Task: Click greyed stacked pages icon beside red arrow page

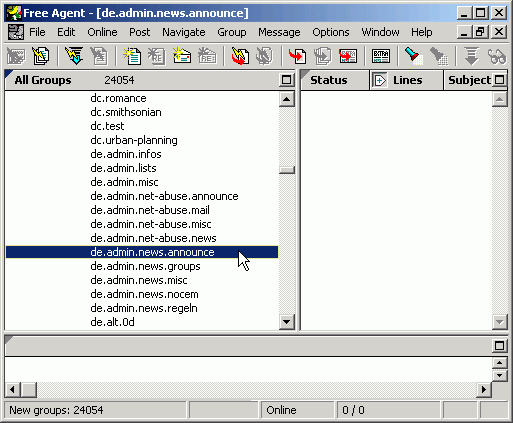Action: point(322,56)
